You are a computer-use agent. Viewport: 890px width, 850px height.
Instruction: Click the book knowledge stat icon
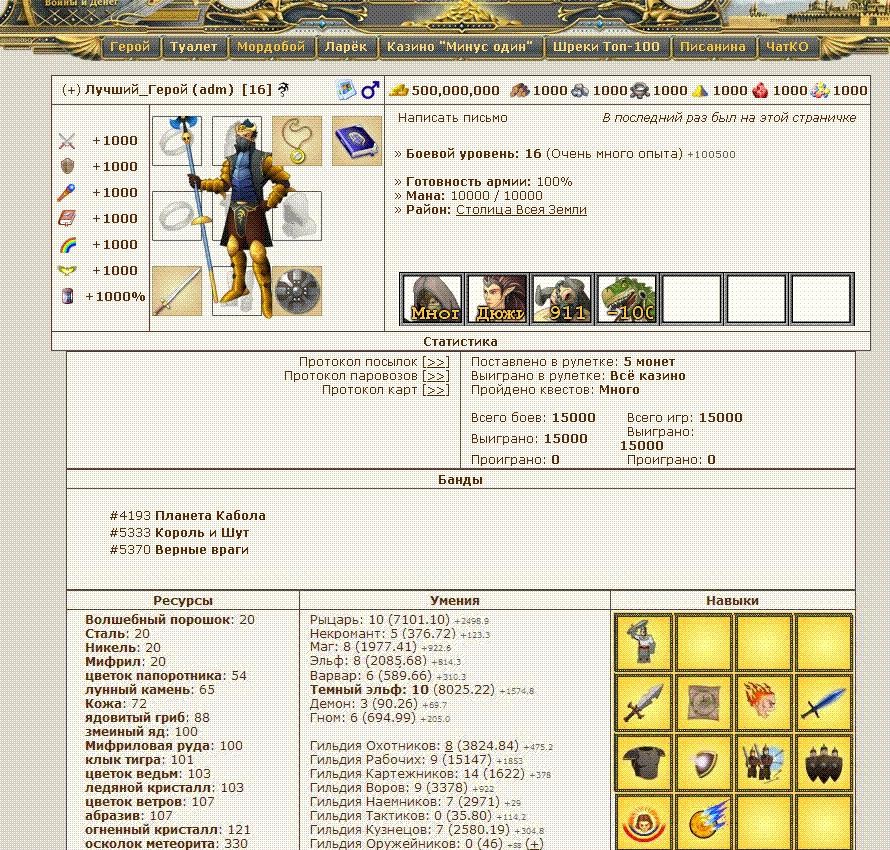(67, 218)
